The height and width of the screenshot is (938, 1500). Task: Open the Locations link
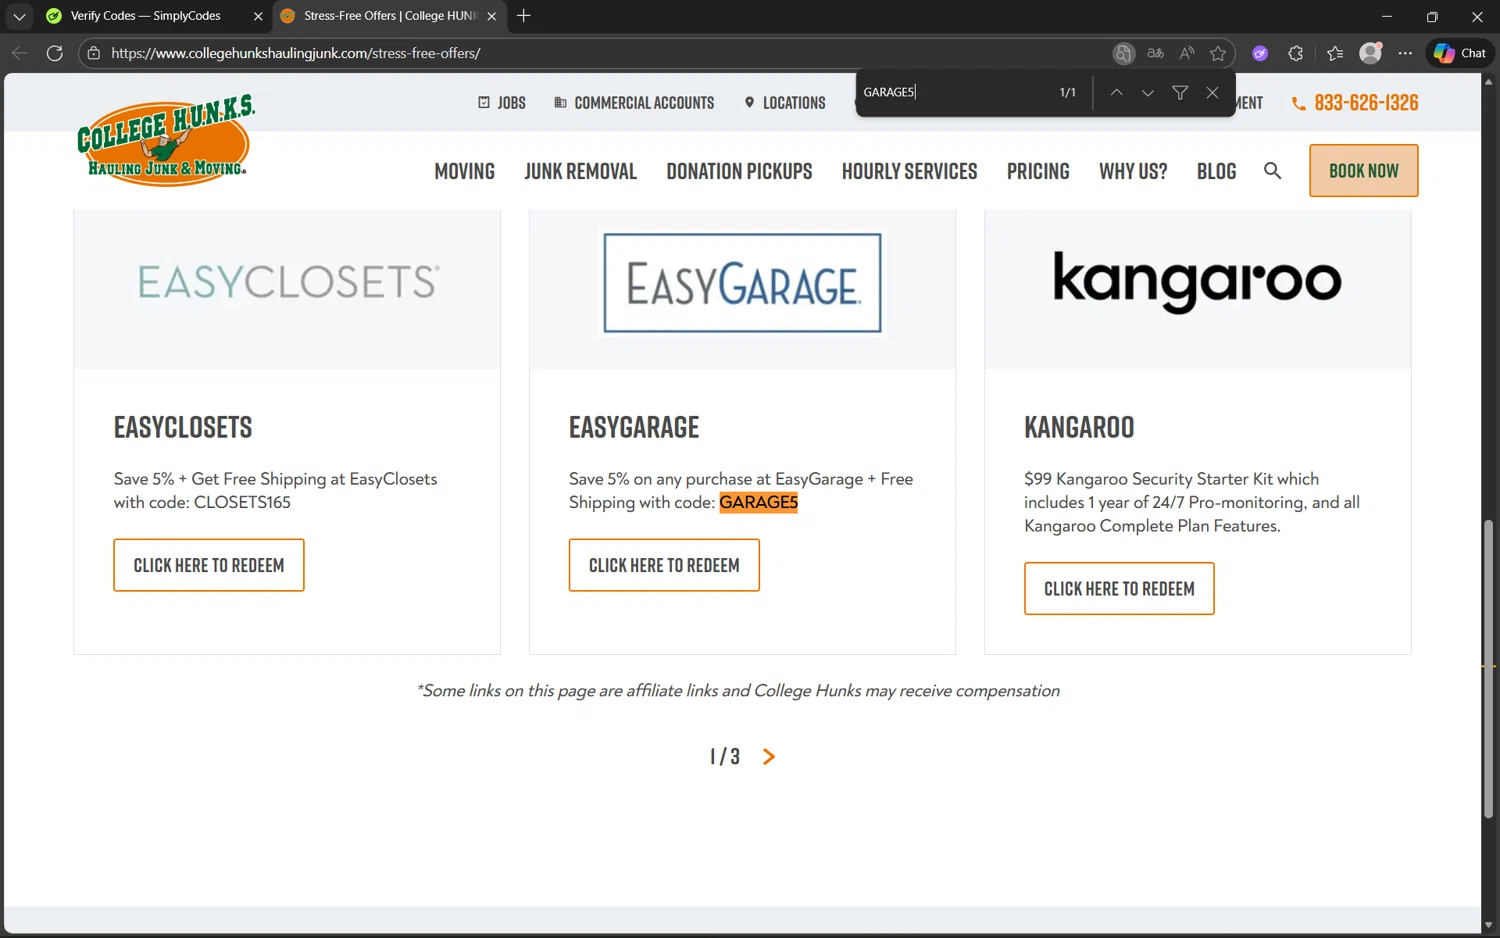click(x=785, y=103)
